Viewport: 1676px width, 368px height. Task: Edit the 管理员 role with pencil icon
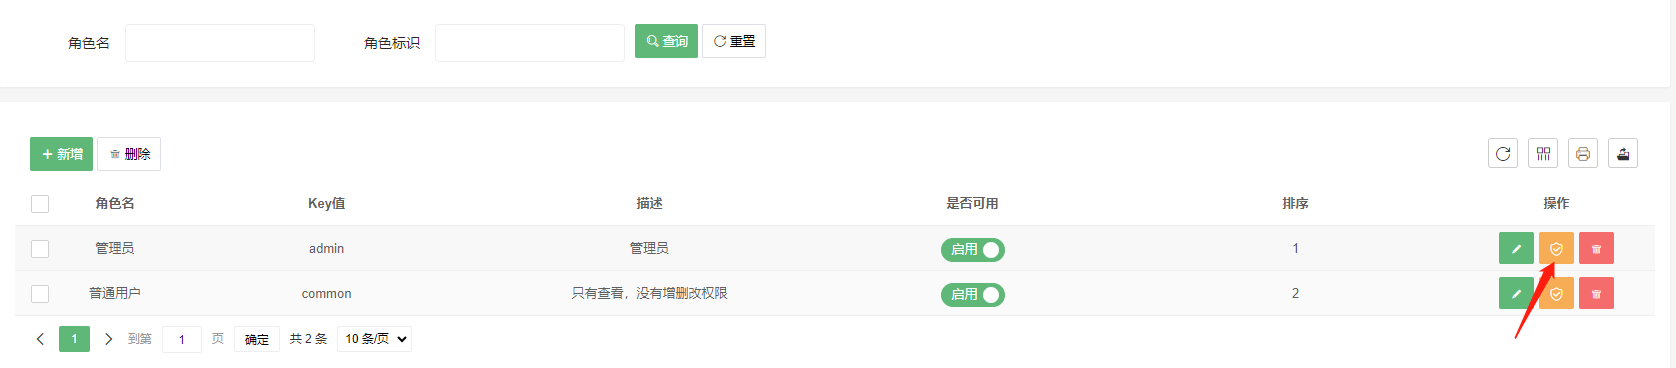(1516, 248)
